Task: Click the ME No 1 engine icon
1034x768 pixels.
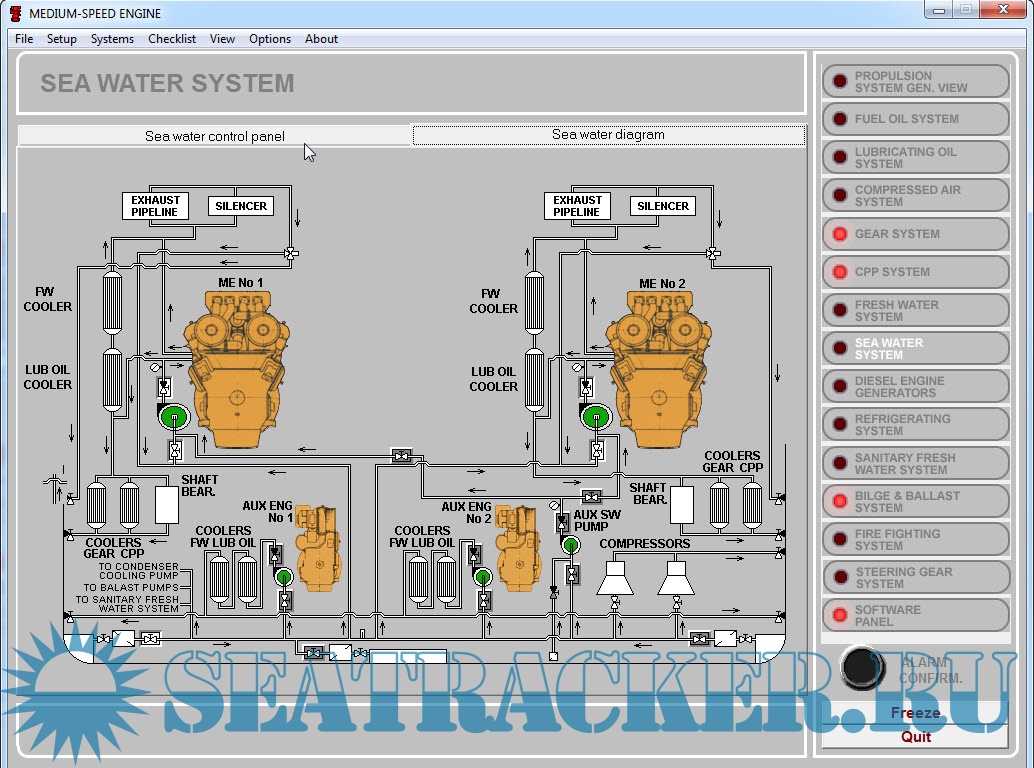Action: [238, 365]
